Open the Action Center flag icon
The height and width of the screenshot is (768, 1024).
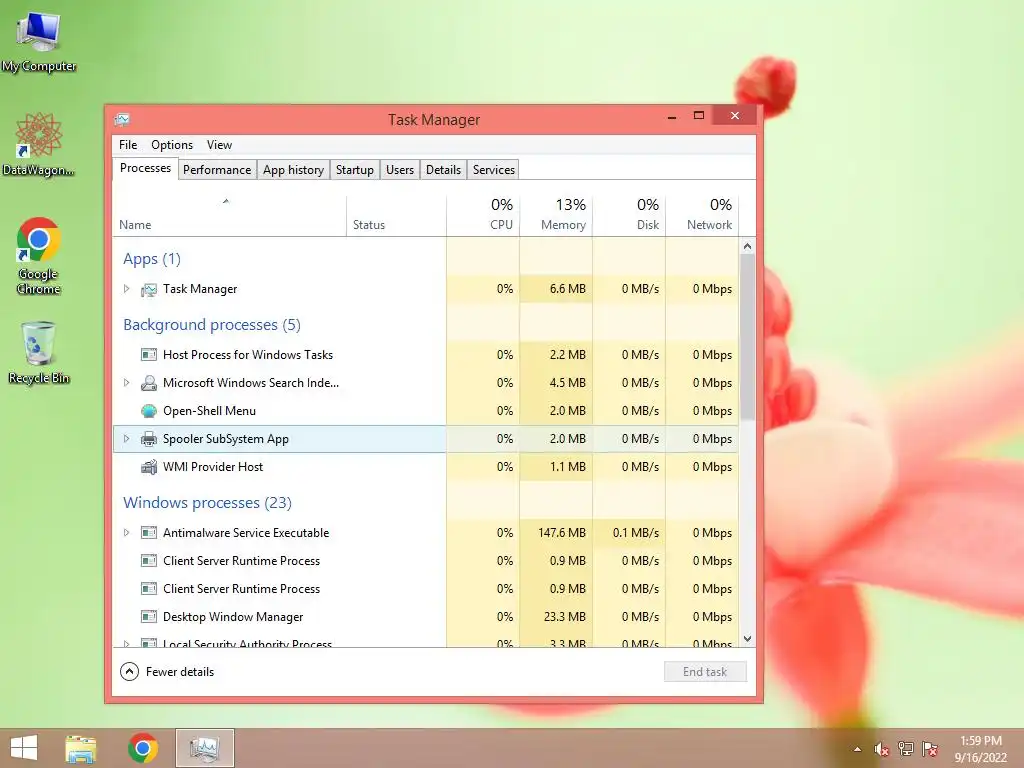coord(930,749)
